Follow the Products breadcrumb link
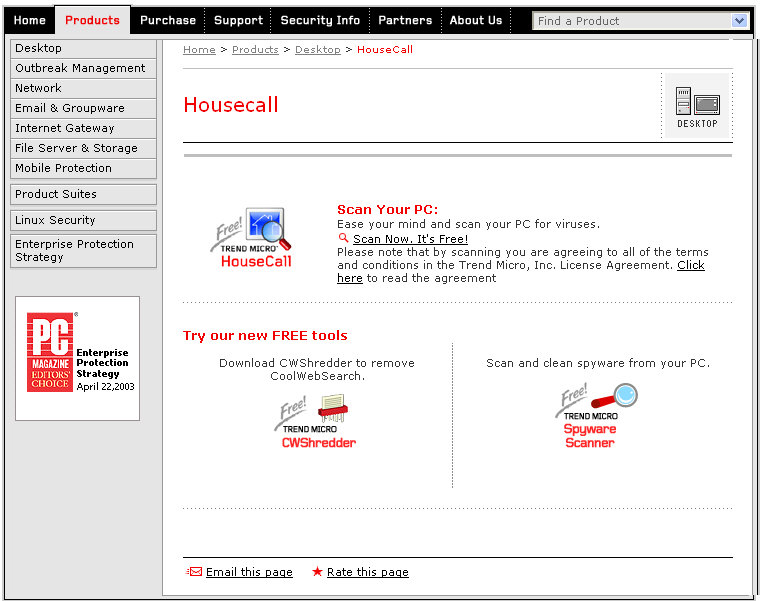762x601 pixels. pos(255,50)
